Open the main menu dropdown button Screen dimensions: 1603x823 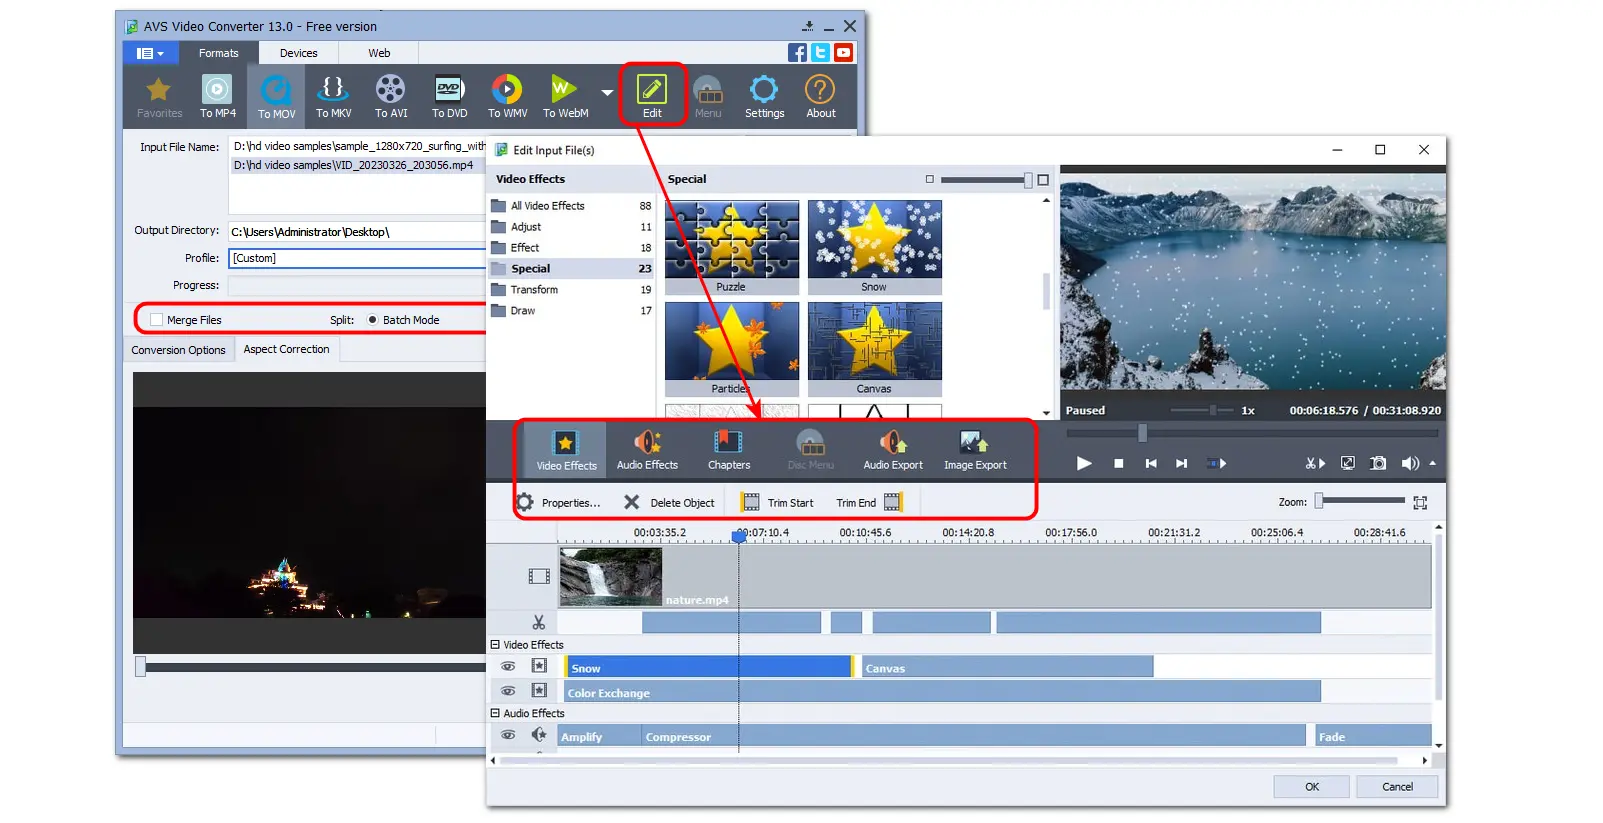[150, 53]
